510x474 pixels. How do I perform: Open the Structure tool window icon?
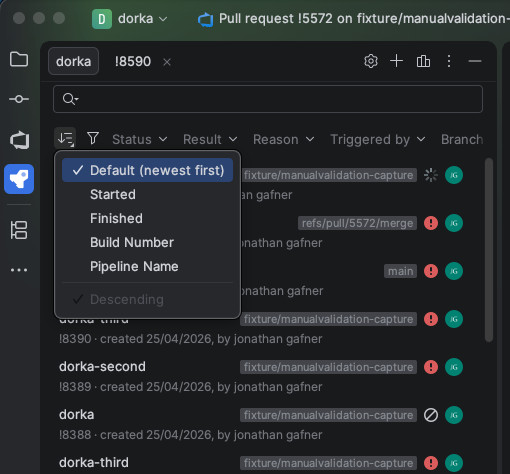tap(19, 230)
